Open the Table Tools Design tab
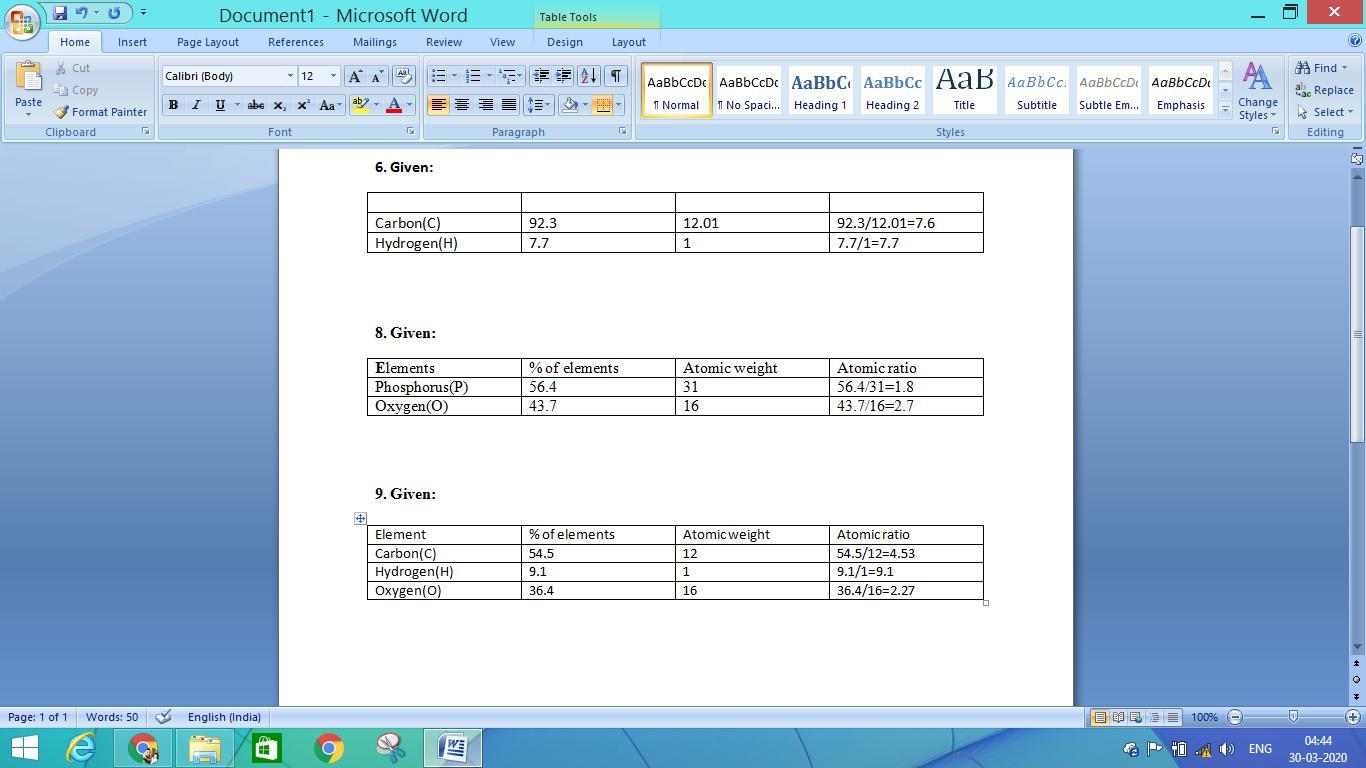This screenshot has width=1366, height=768. 564,42
